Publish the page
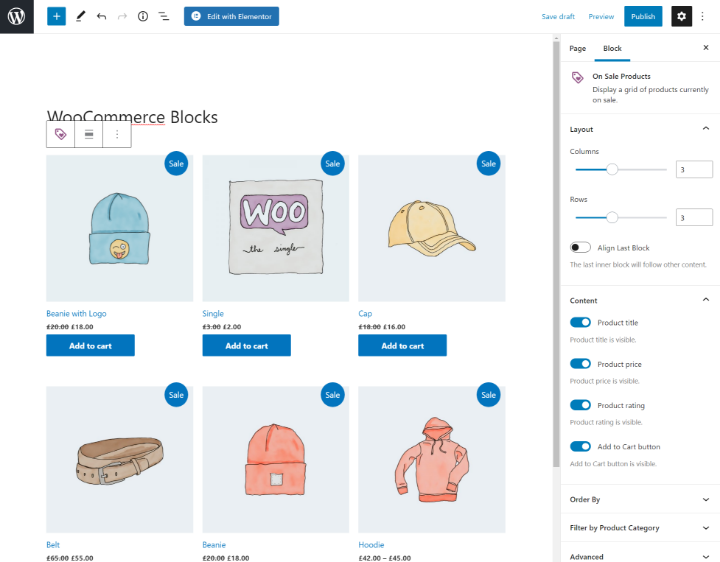Screen dimensions: 720x562 click(643, 17)
